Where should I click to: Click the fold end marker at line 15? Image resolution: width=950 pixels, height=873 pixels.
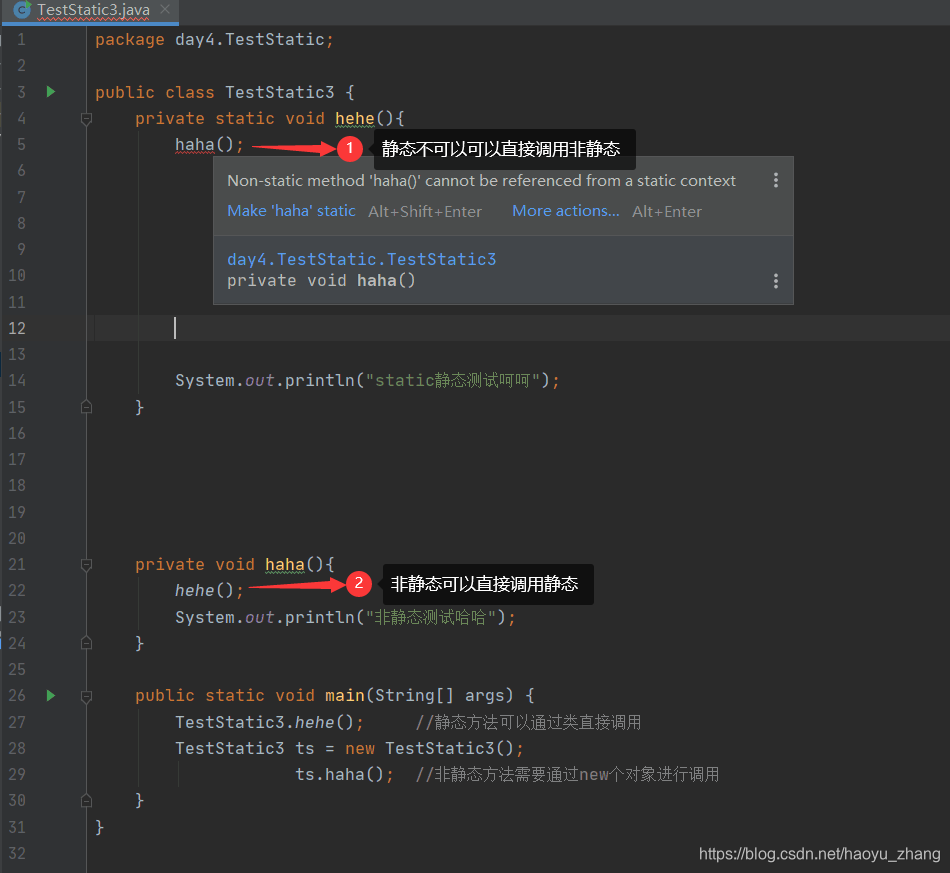87,407
